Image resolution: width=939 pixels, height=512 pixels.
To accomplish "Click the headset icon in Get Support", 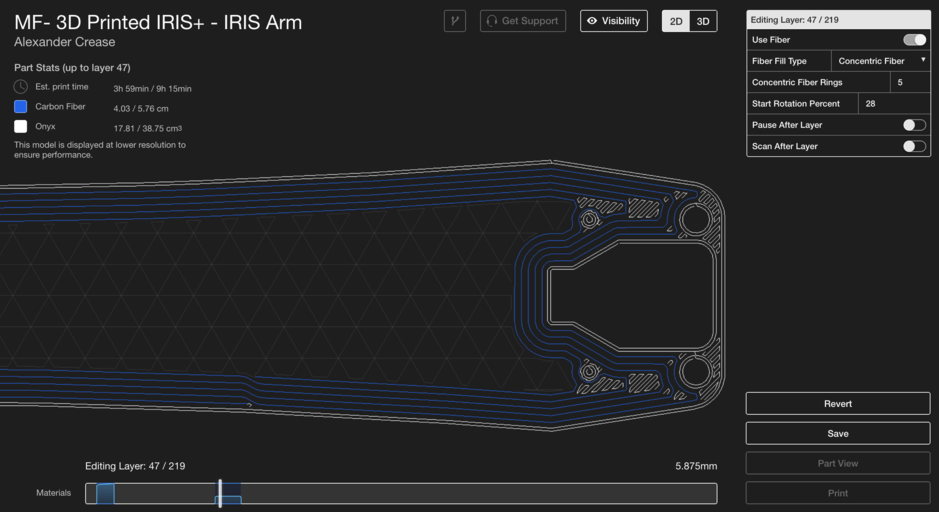I will (x=492, y=21).
